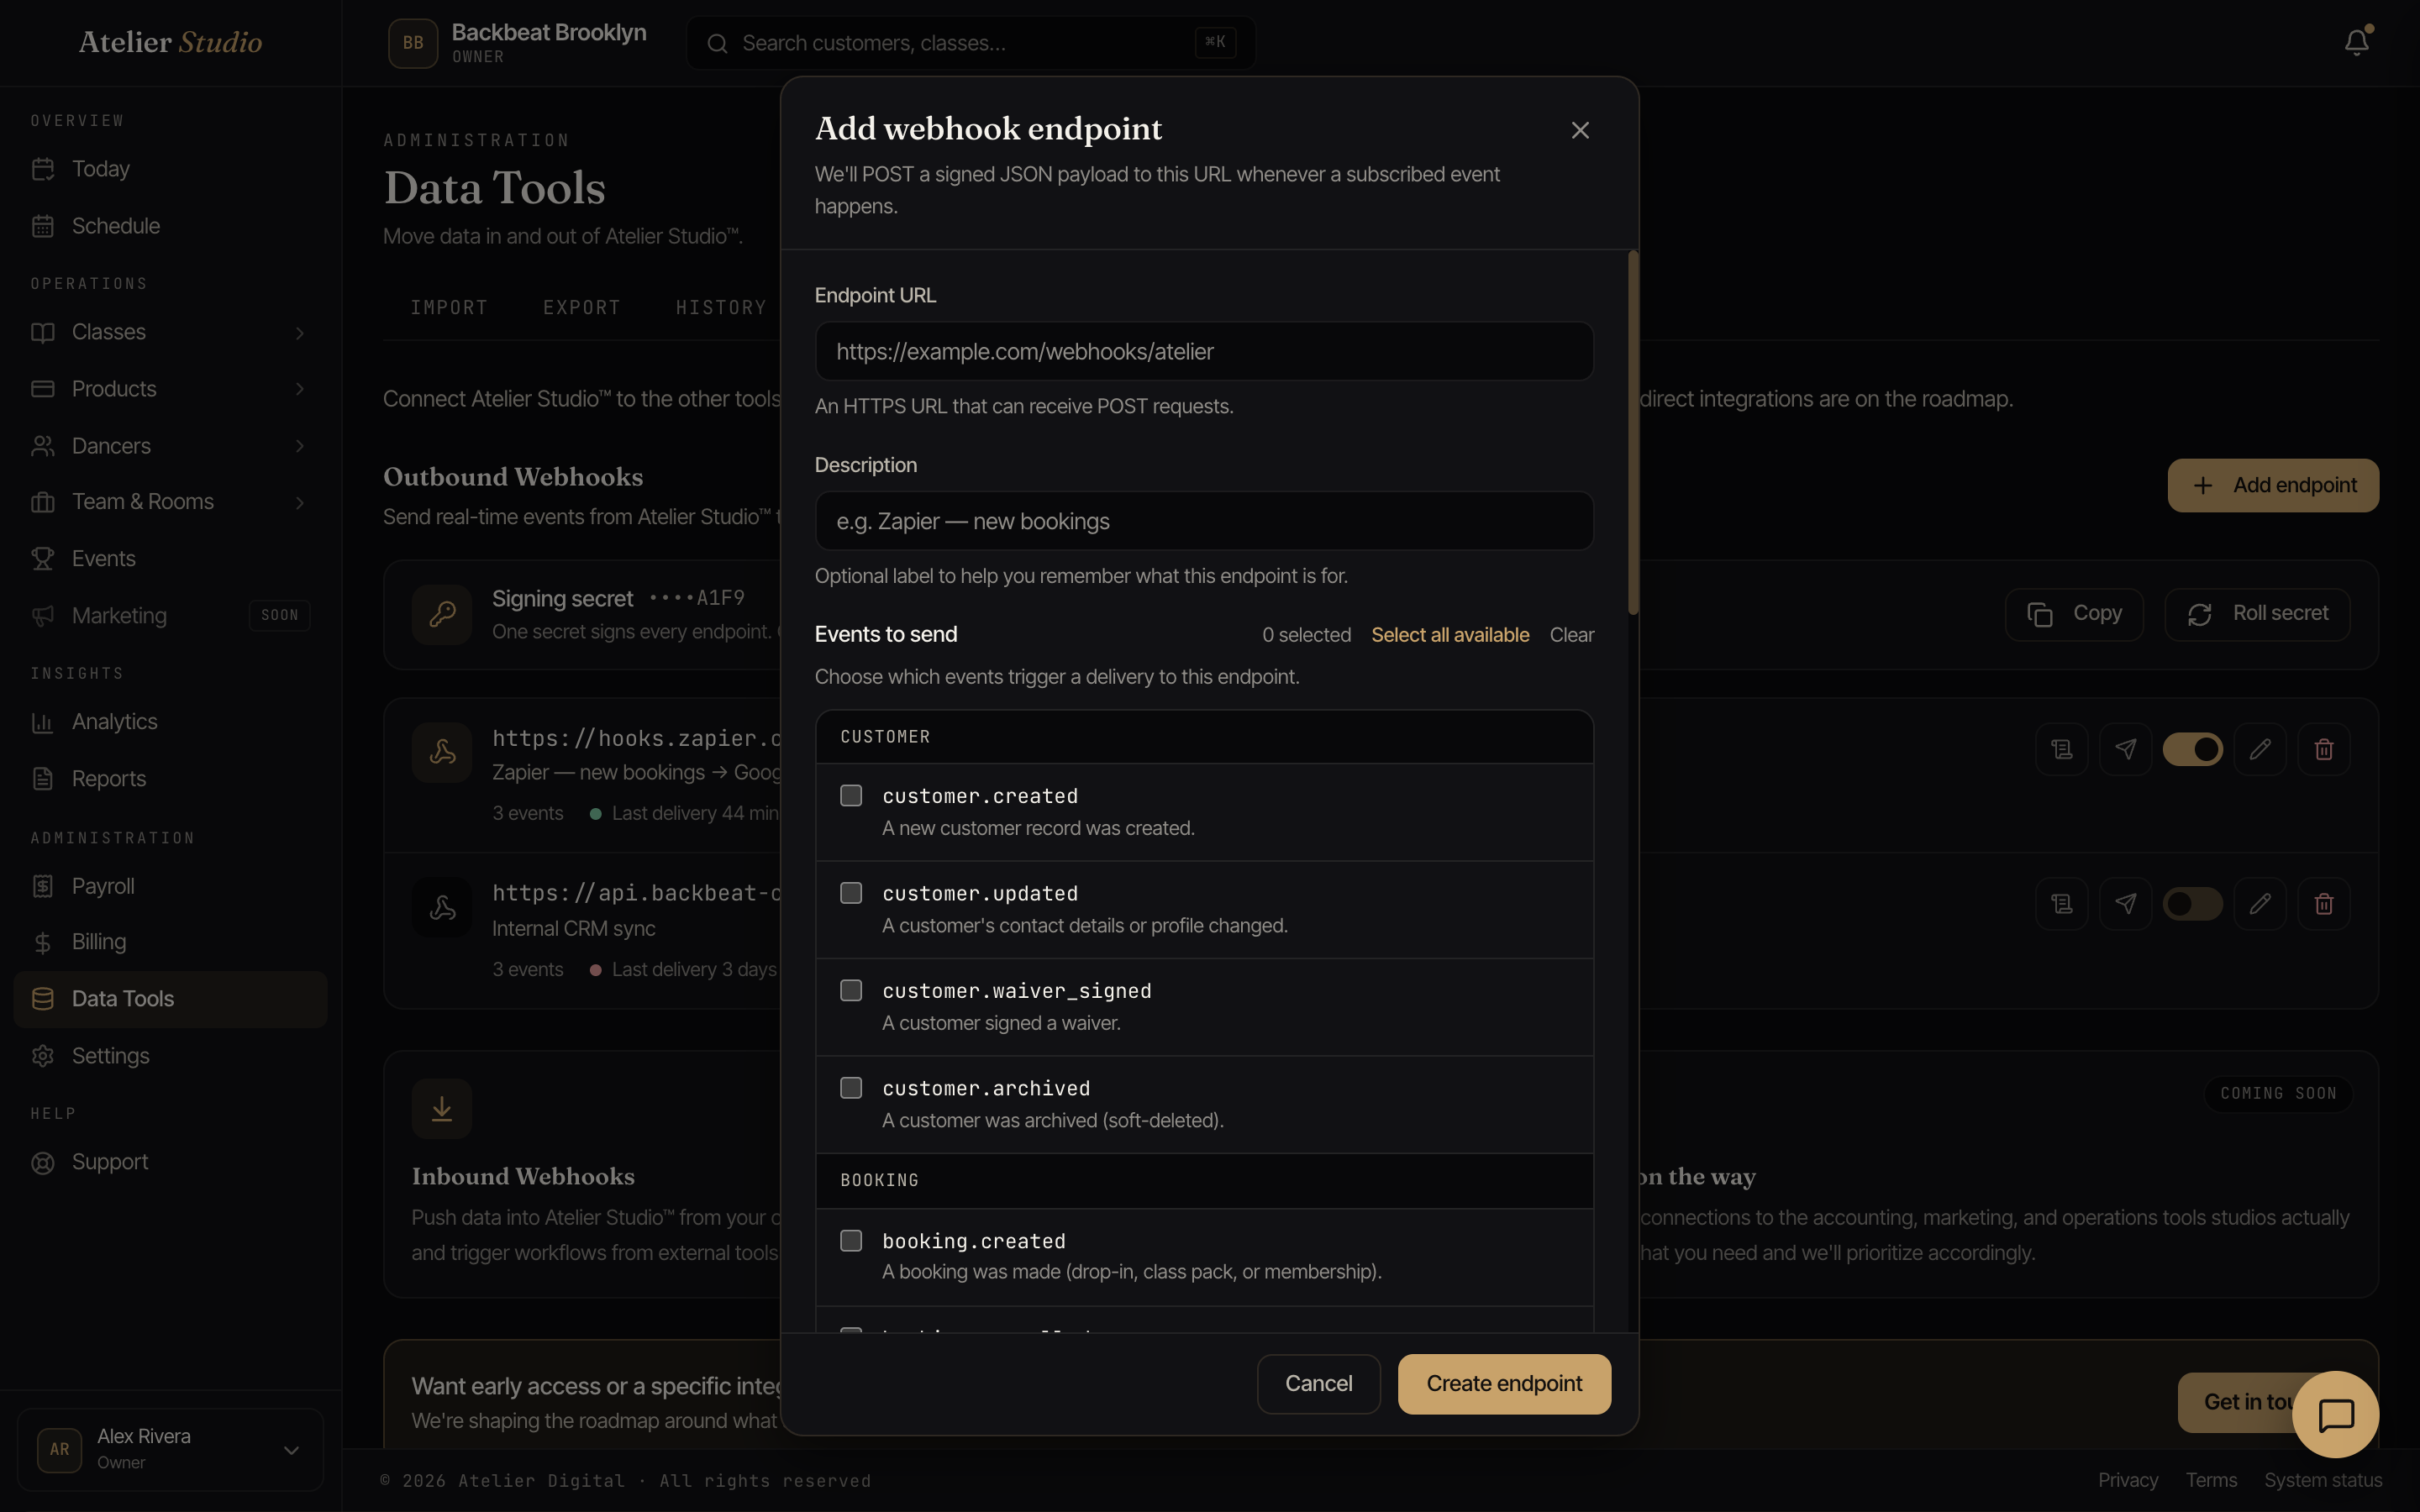Screen dimensions: 2420x1512
Task: Open the notifications bell
Action: 2356,42
